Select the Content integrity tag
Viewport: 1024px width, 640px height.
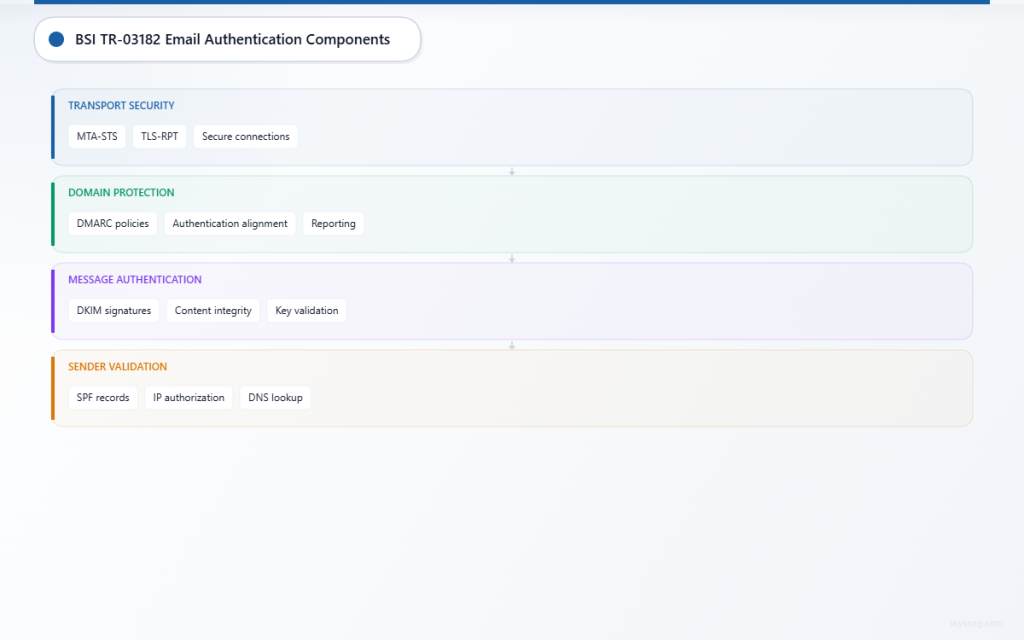pyautogui.click(x=213, y=311)
